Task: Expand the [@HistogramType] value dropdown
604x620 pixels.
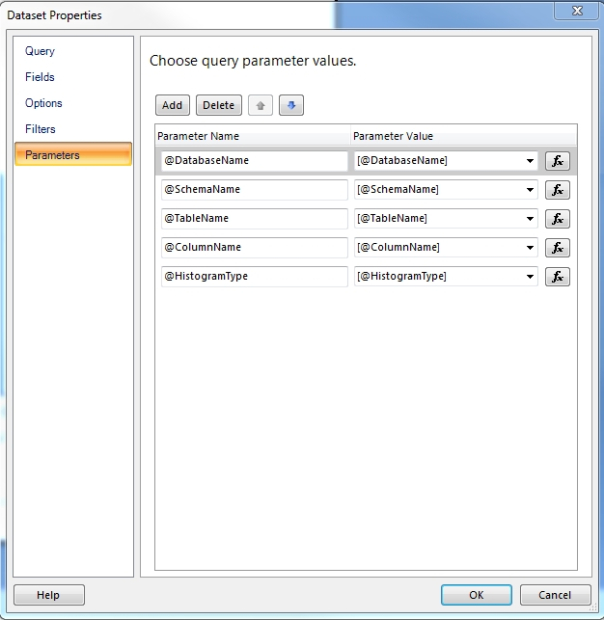Action: coord(530,276)
